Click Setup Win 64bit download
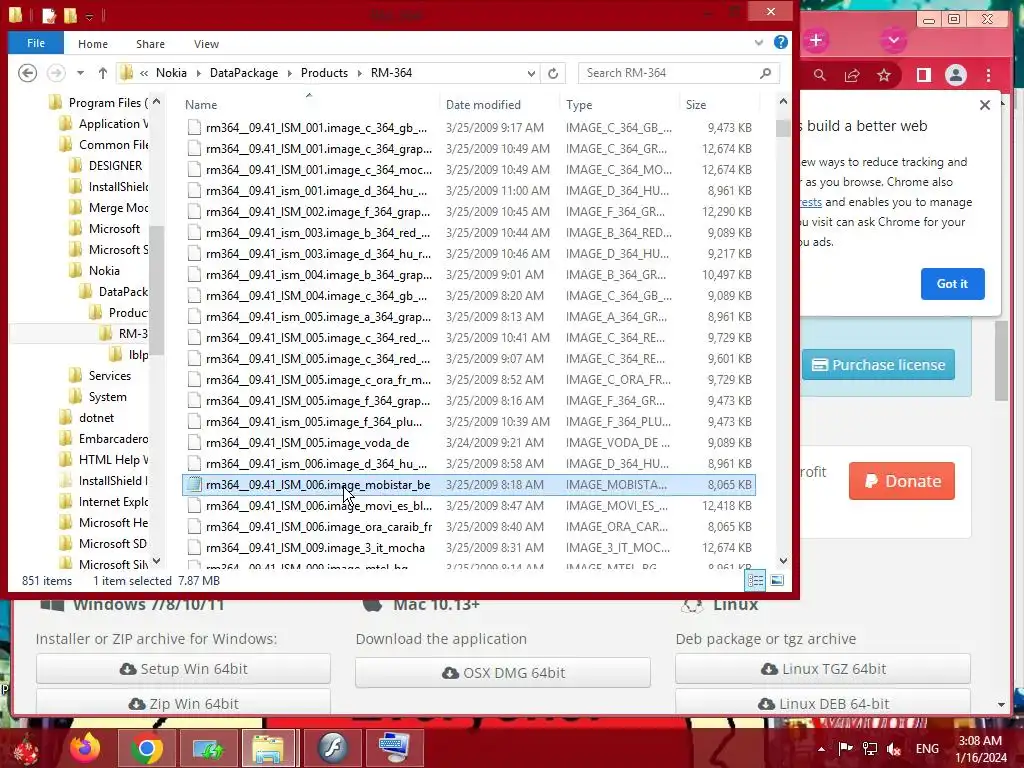Viewport: 1024px width, 768px height. 184,669
